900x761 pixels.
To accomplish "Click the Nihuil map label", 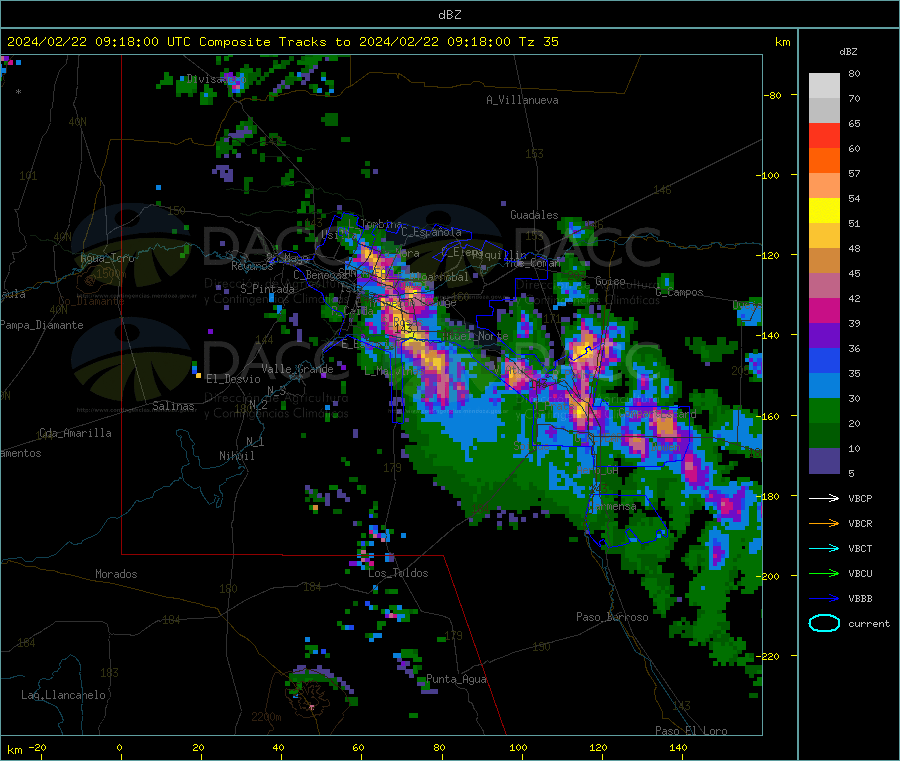I will tap(236, 456).
